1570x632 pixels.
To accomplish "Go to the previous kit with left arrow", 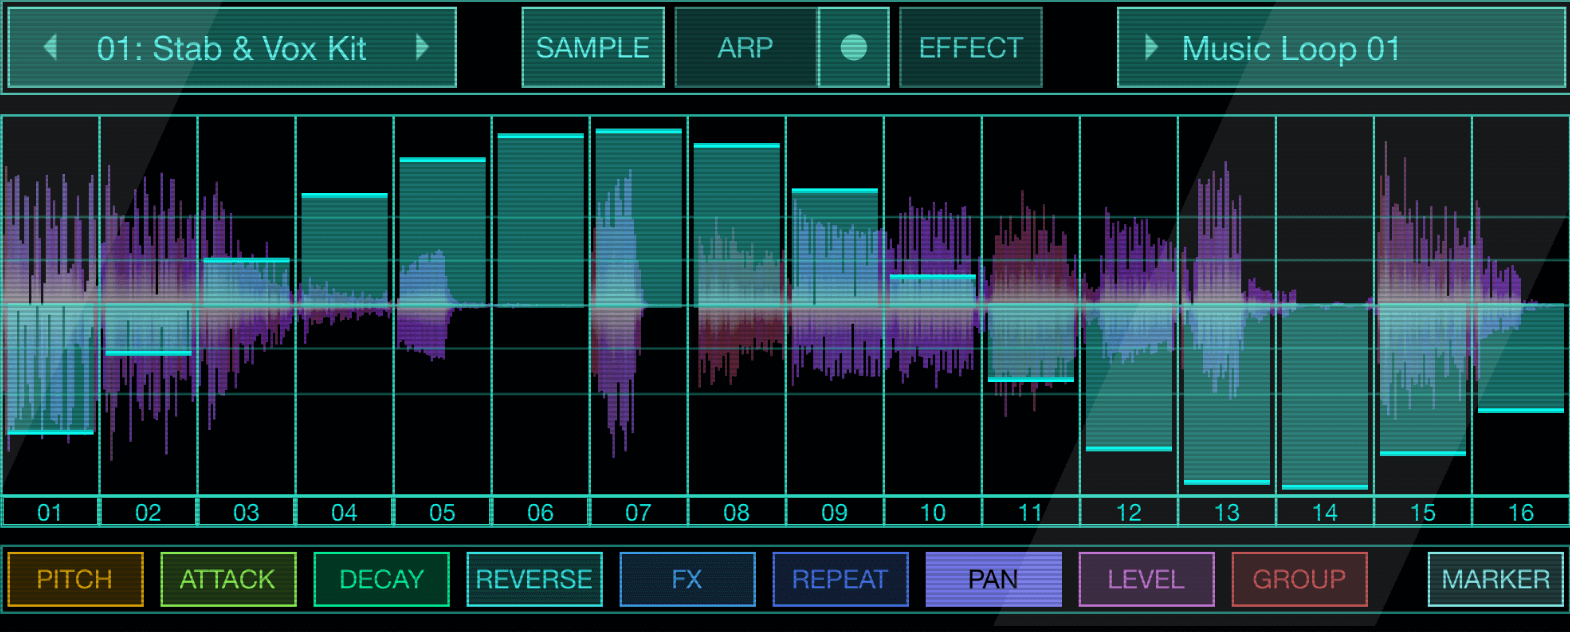I will click(50, 47).
